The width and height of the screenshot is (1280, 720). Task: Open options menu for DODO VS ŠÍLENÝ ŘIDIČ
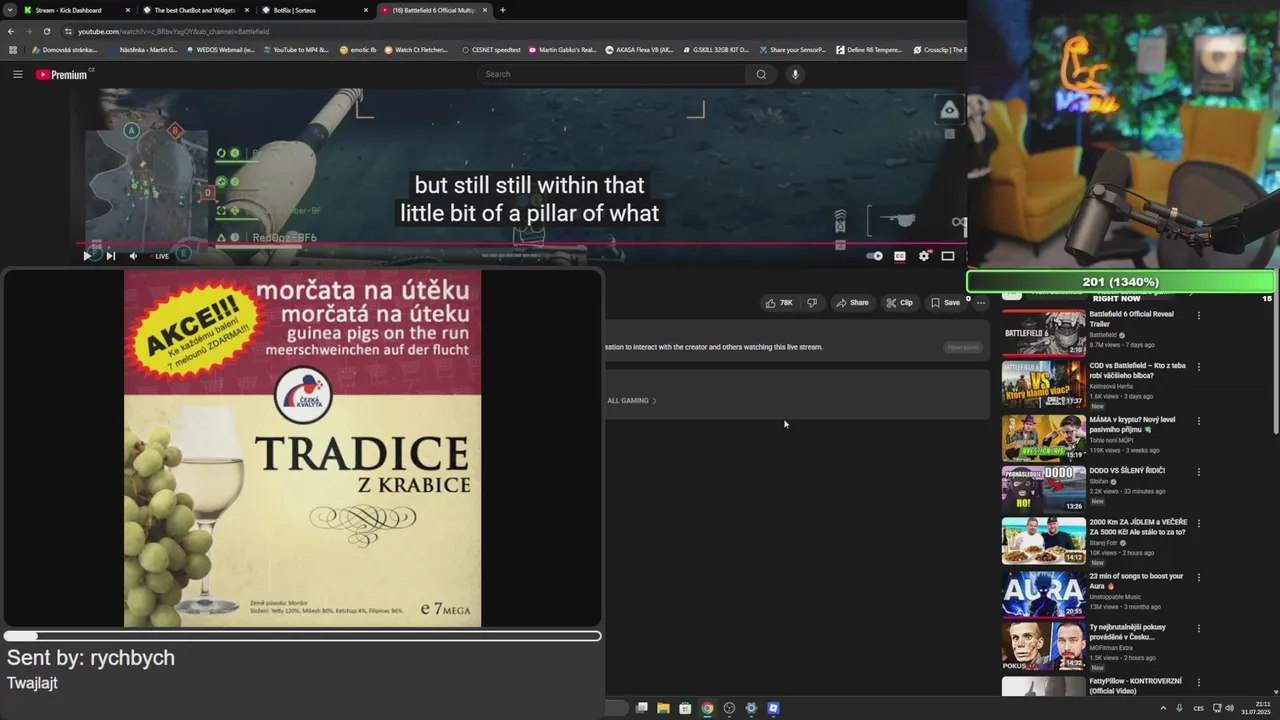click(x=1198, y=472)
